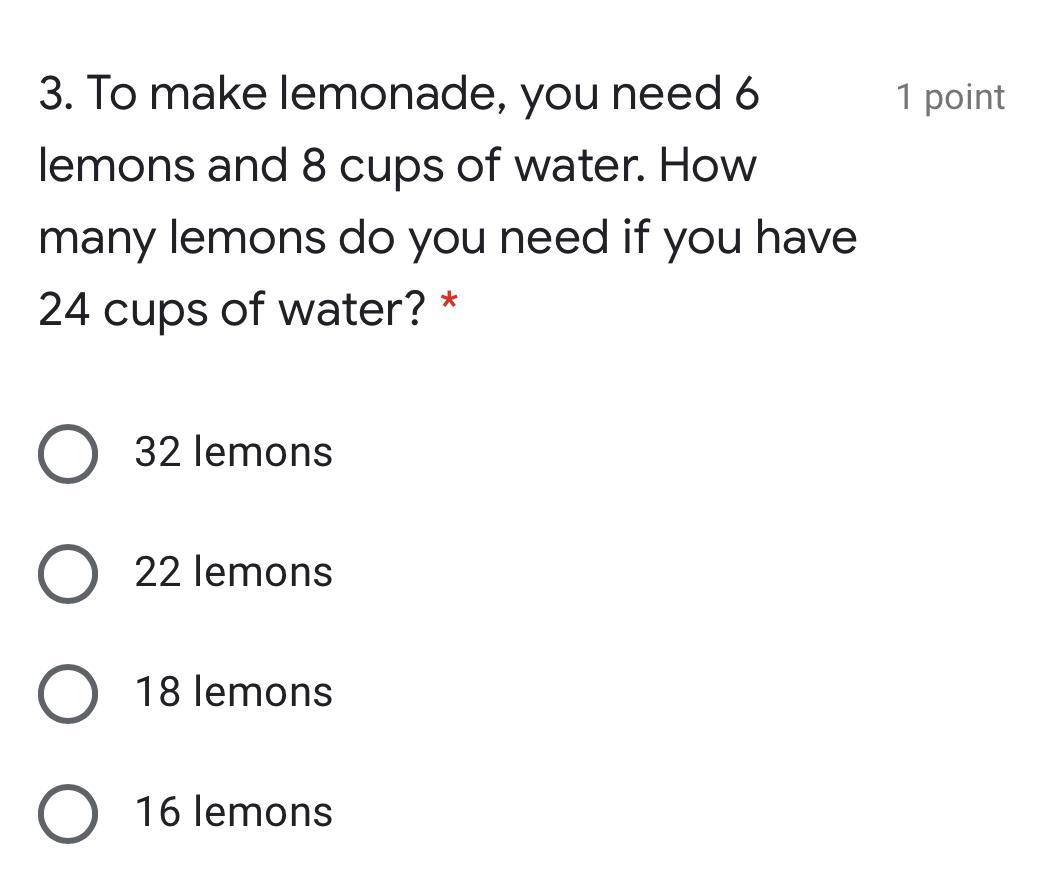
Task: Click the "24 cups of water?" text
Action: tap(232, 309)
